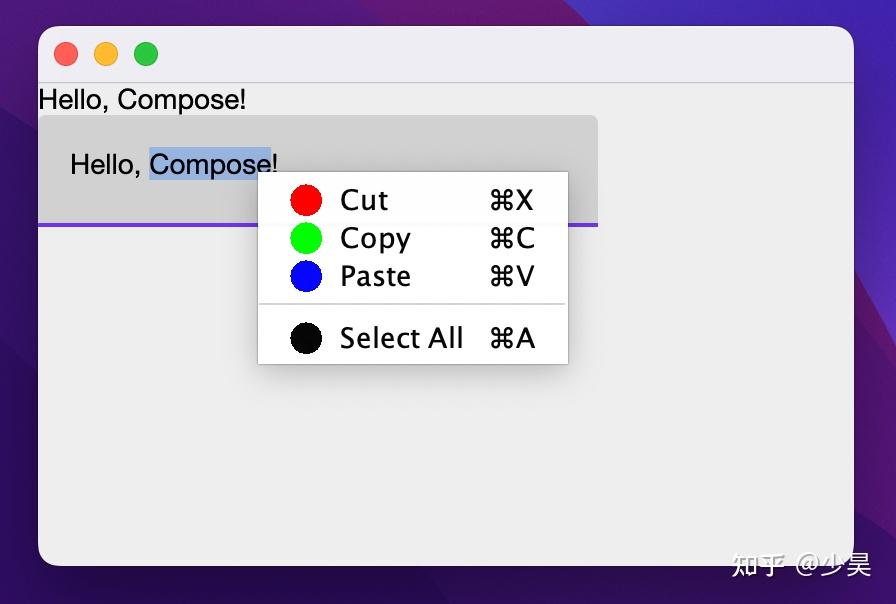Viewport: 896px width, 604px height.
Task: Minimize the window with the yellow button
Action: point(106,54)
